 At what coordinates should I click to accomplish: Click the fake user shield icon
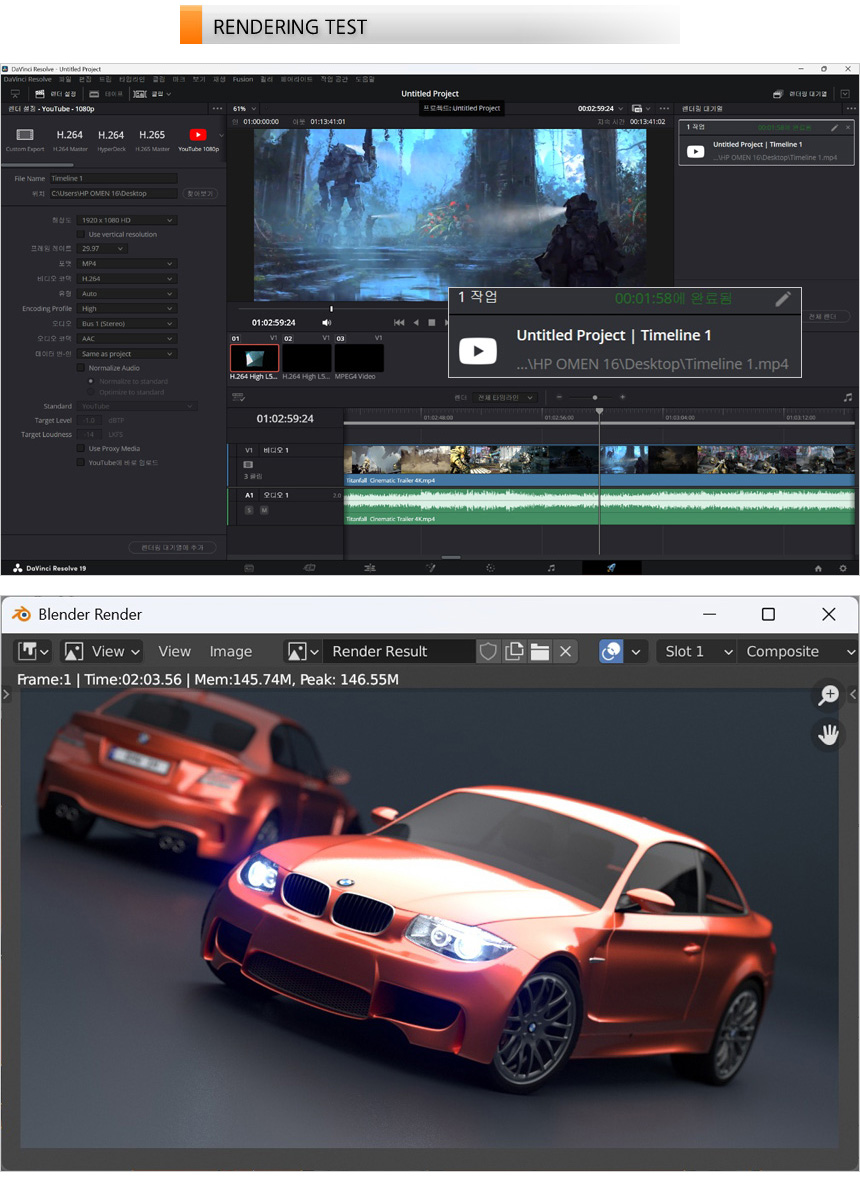point(488,651)
